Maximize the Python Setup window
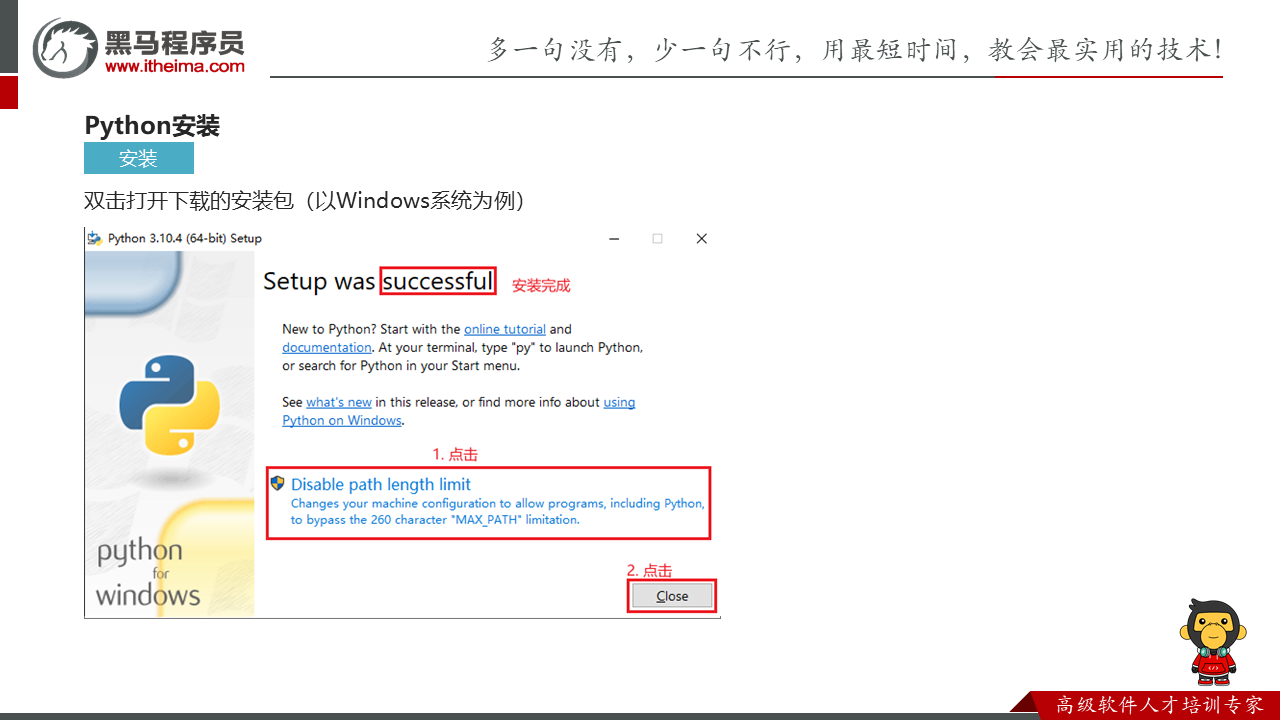The width and height of the screenshot is (1280, 720). tap(657, 239)
